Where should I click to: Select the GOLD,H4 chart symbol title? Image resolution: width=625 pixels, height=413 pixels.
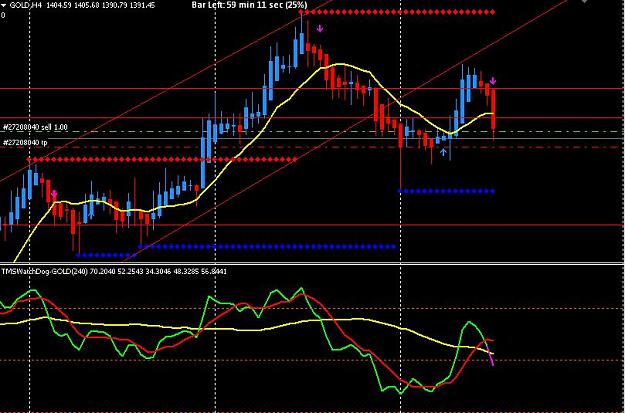[25, 5]
